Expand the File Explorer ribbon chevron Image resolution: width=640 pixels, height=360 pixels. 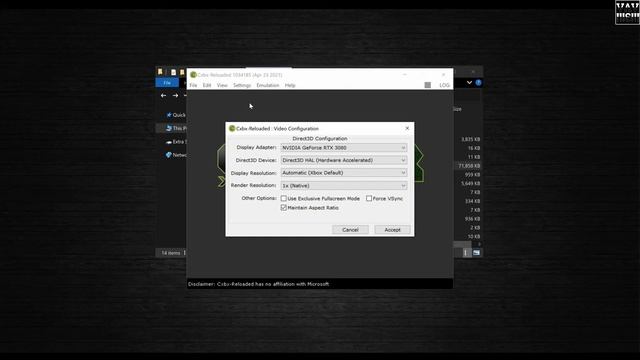point(469,82)
